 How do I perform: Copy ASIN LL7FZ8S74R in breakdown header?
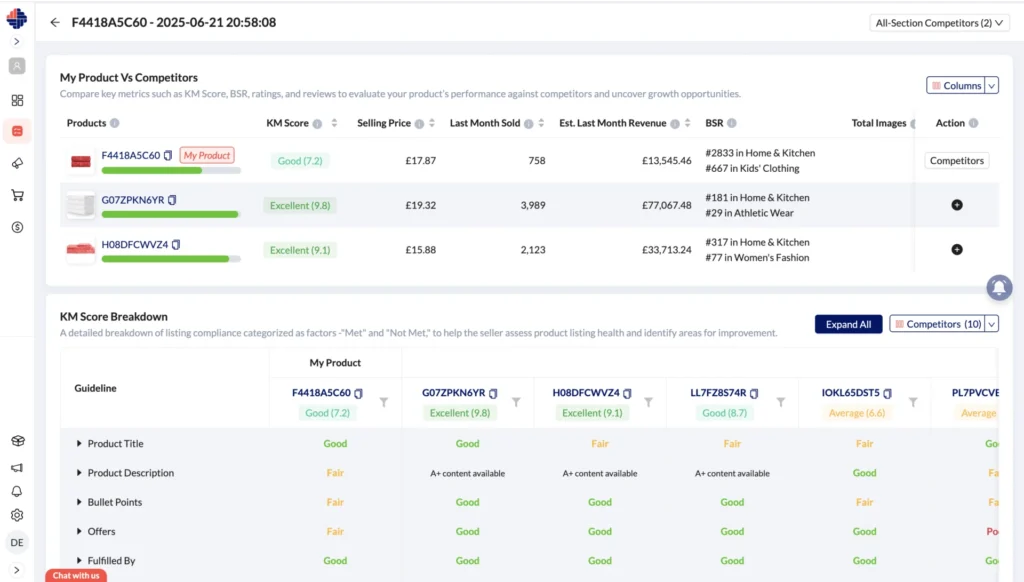[754, 393]
